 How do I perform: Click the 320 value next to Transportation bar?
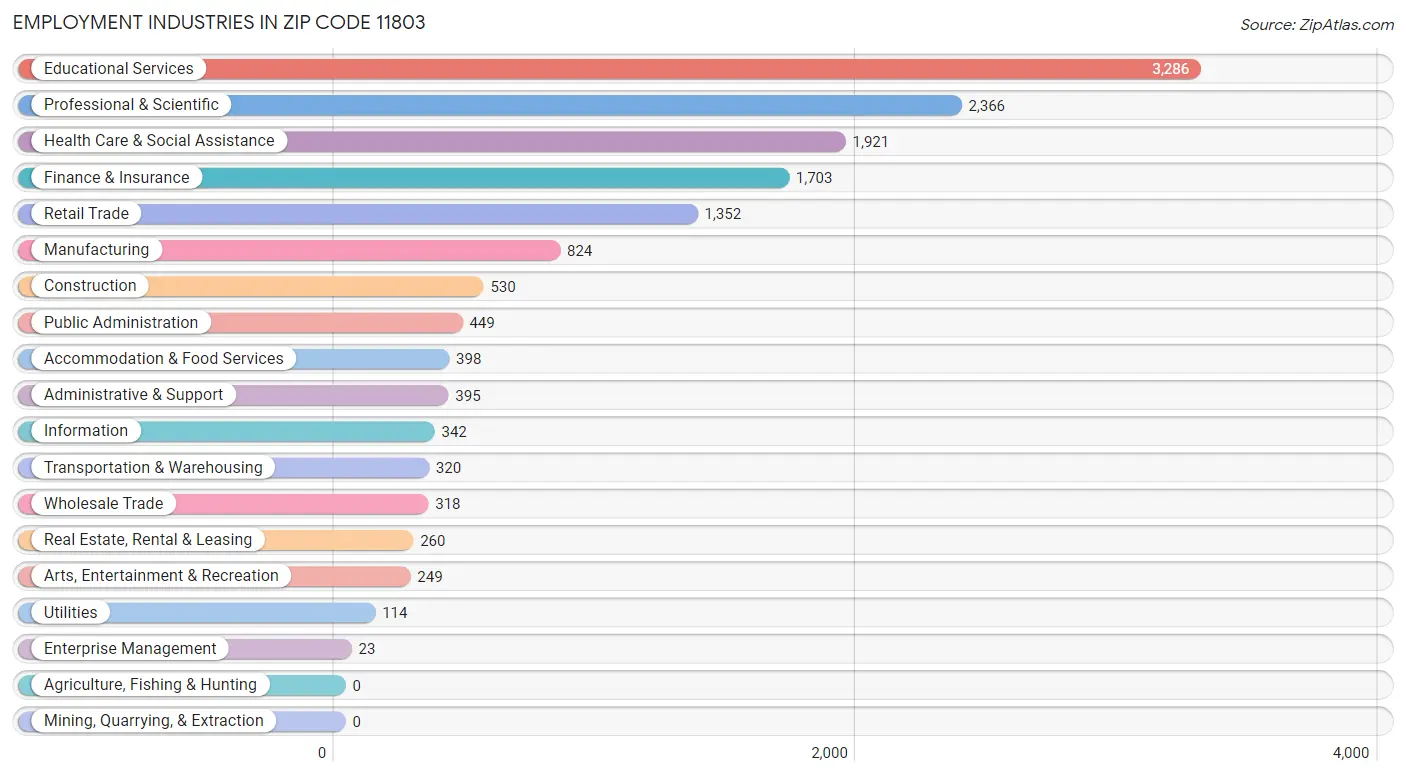click(x=448, y=468)
